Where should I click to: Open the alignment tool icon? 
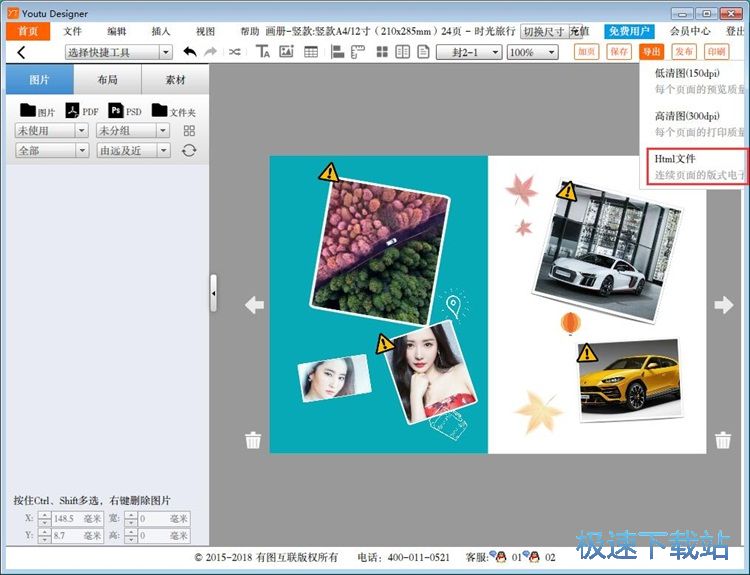tap(337, 51)
